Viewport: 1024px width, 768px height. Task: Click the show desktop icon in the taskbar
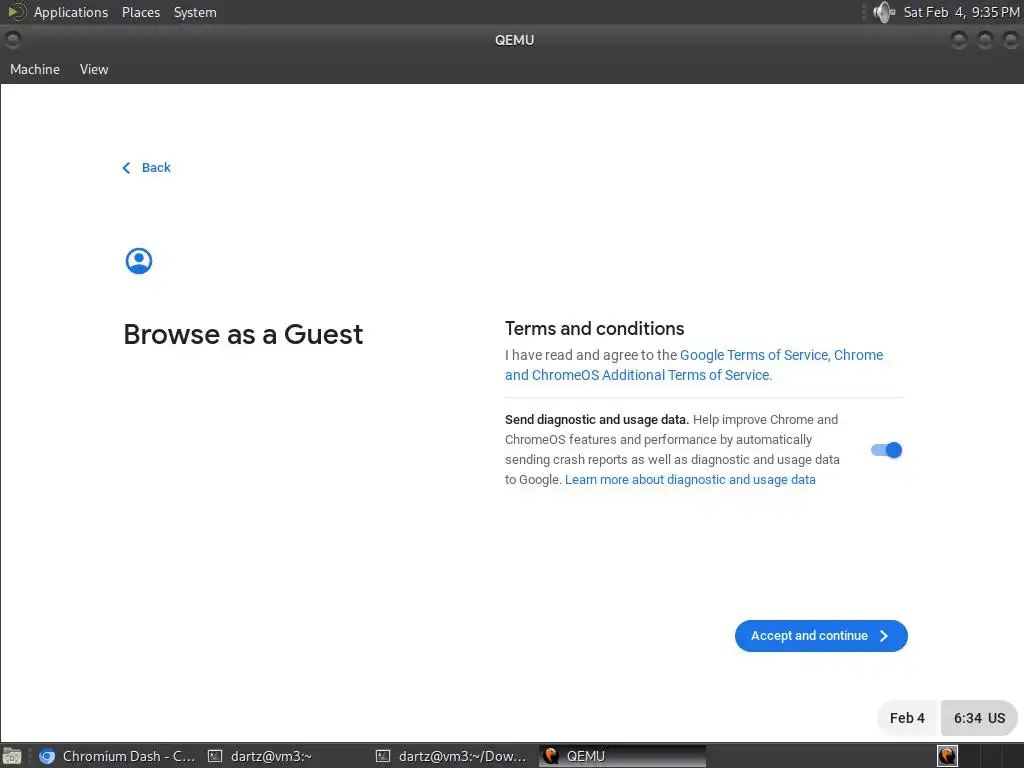click(x=12, y=756)
